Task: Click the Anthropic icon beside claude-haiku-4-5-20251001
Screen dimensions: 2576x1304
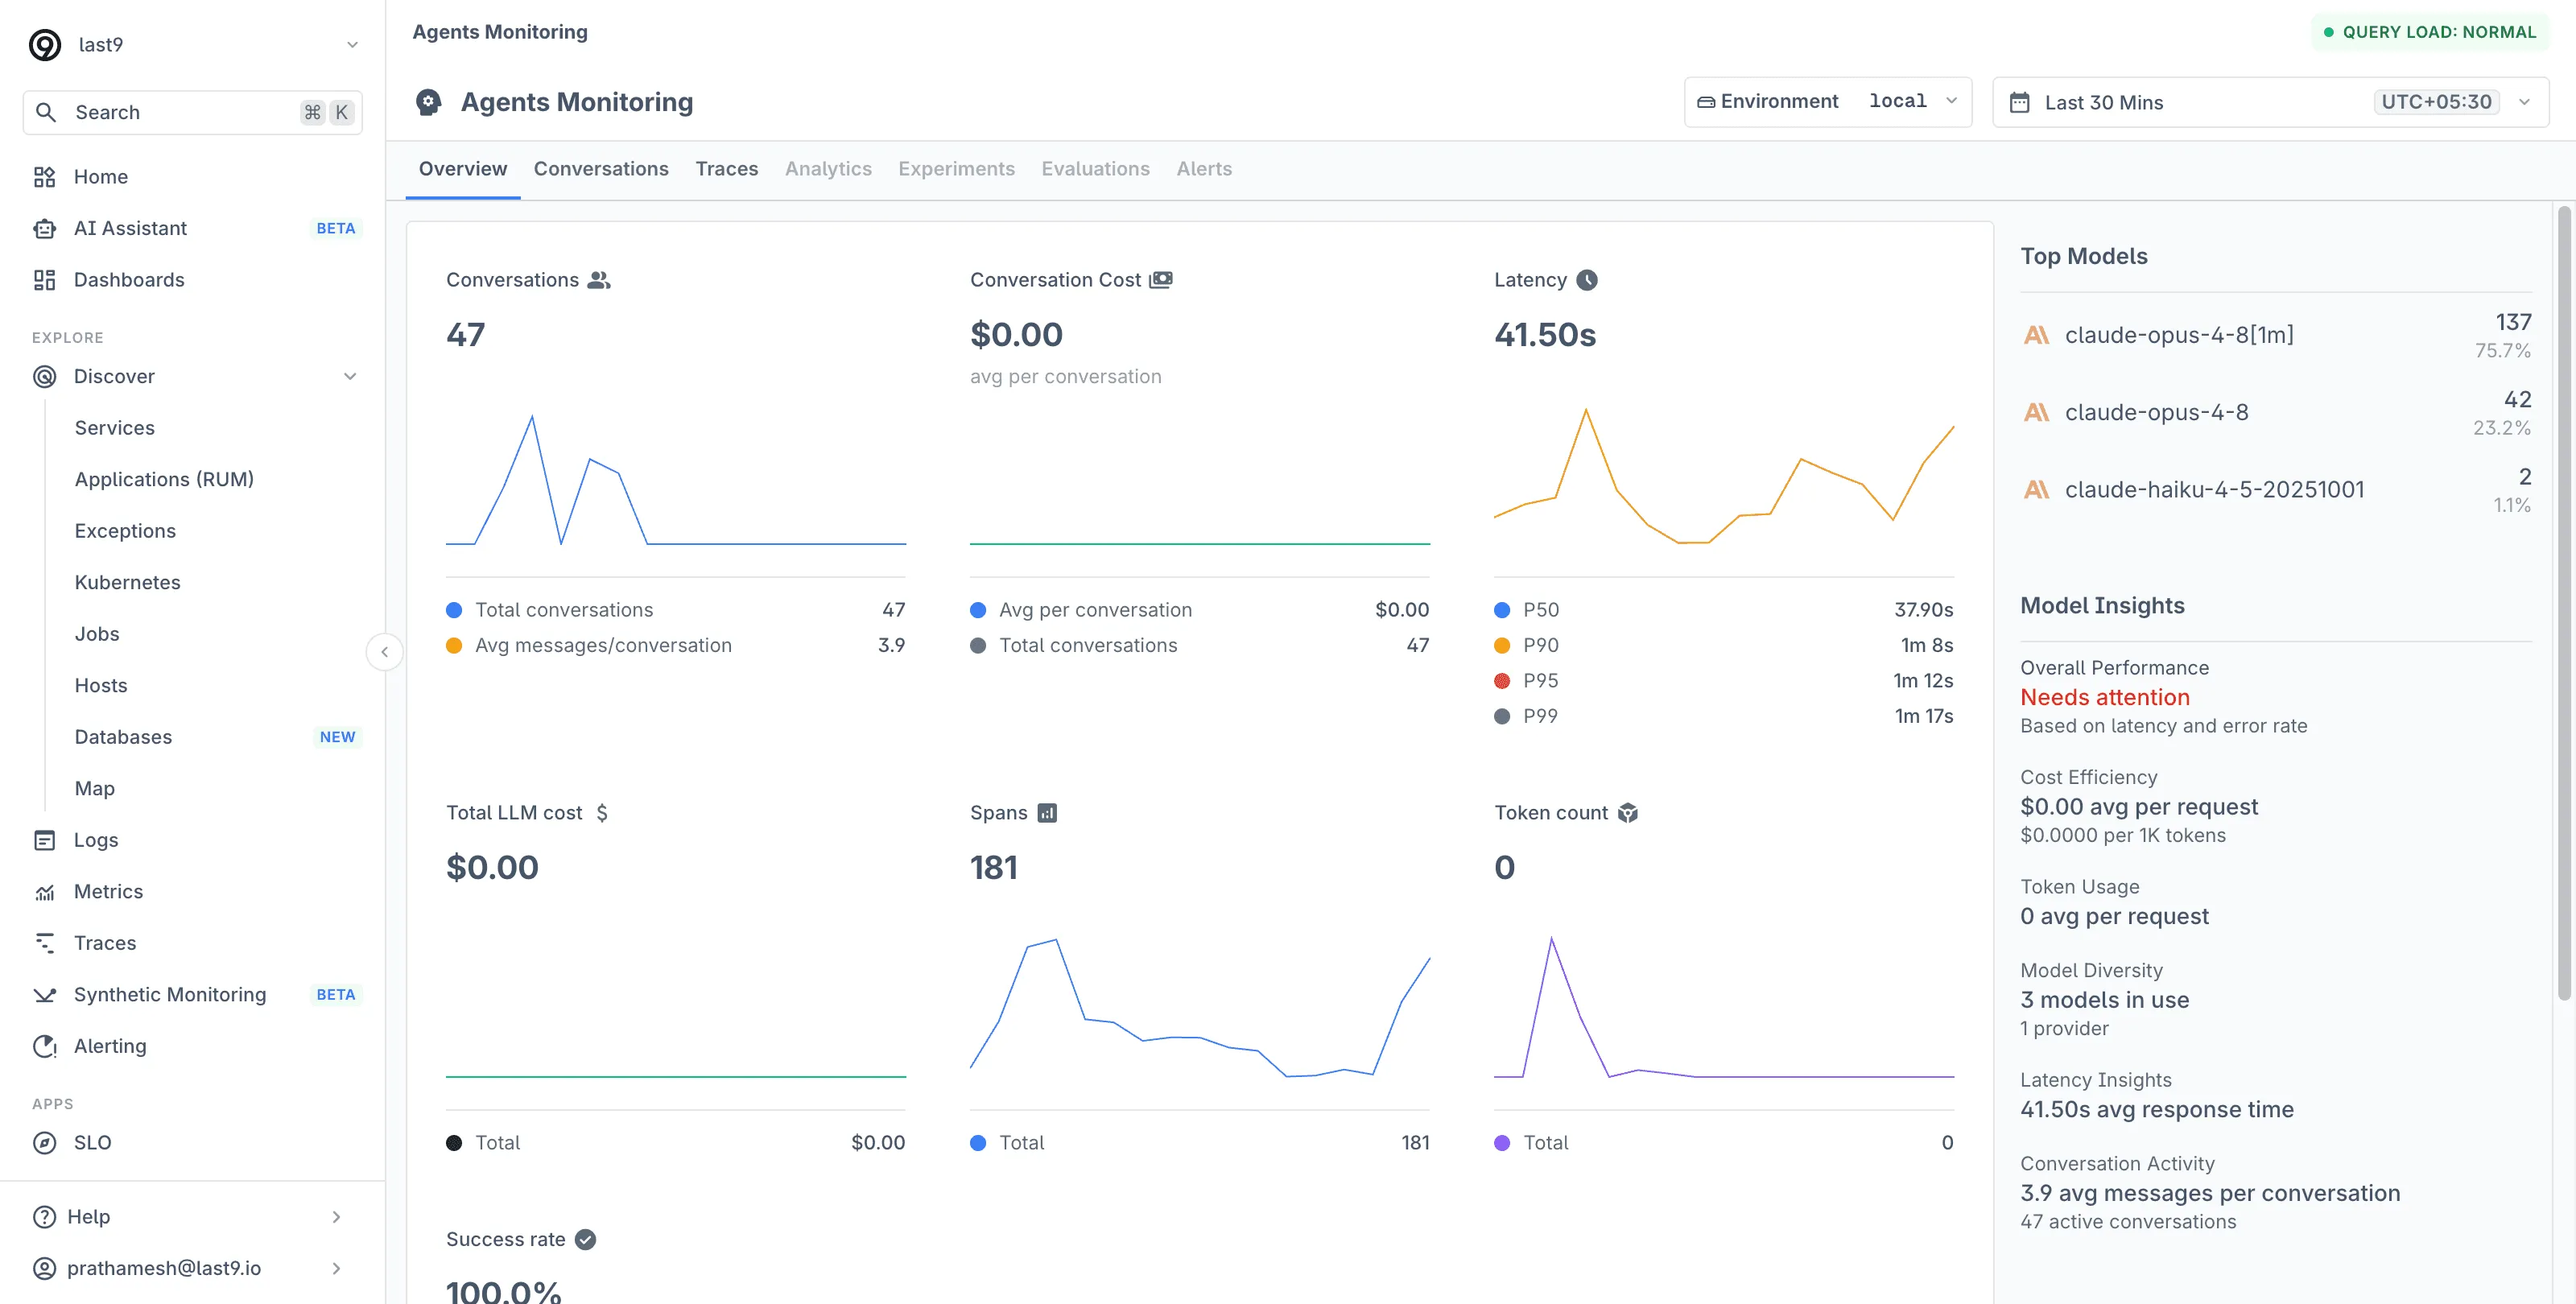Action: click(x=2037, y=489)
